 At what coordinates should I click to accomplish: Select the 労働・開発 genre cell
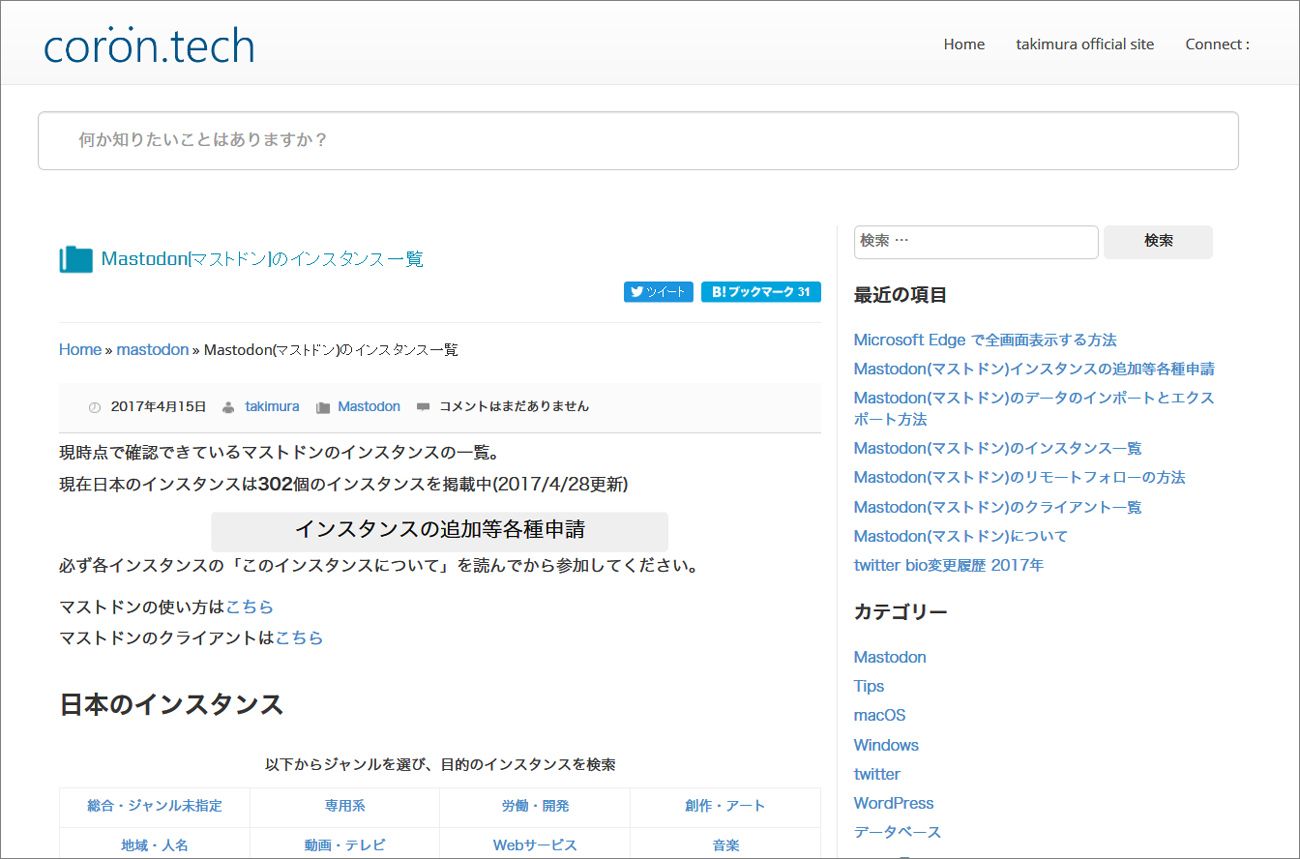pos(535,806)
